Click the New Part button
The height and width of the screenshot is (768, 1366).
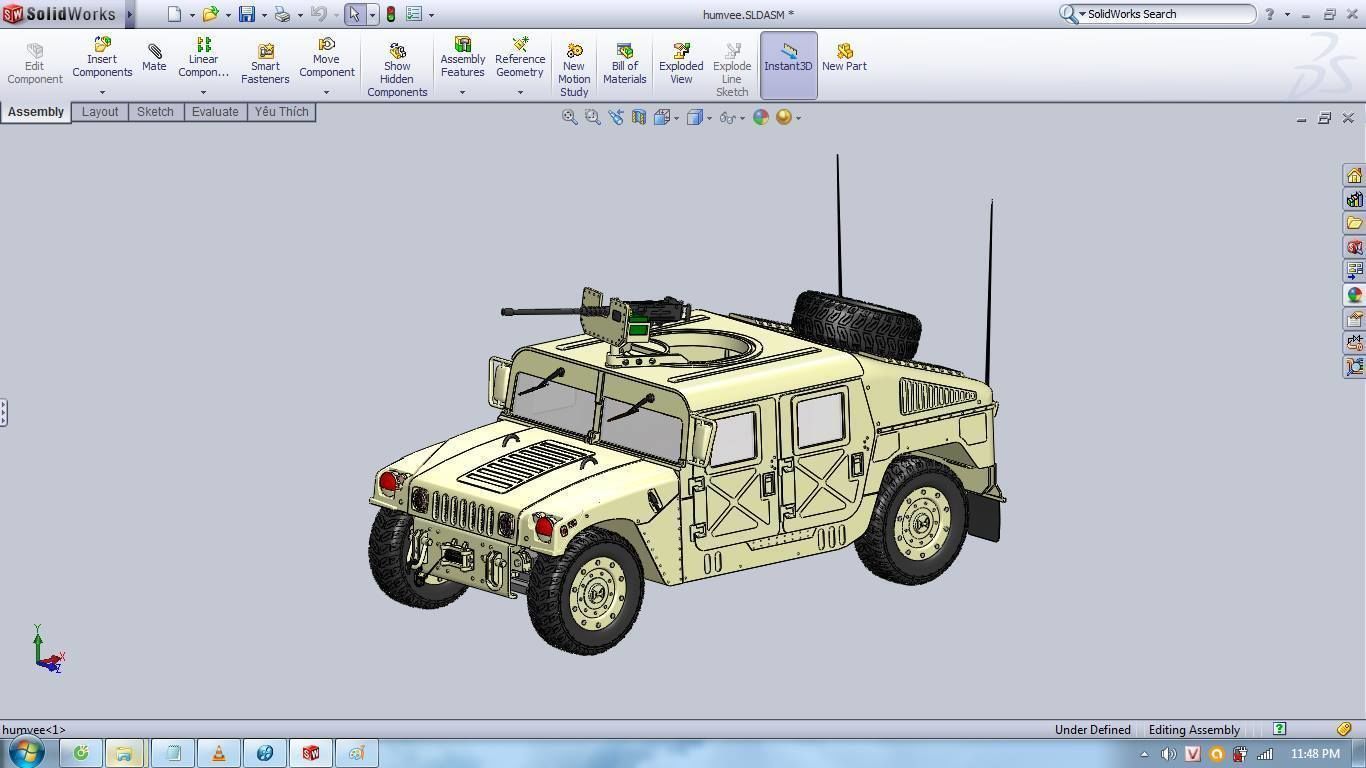pyautogui.click(x=843, y=58)
